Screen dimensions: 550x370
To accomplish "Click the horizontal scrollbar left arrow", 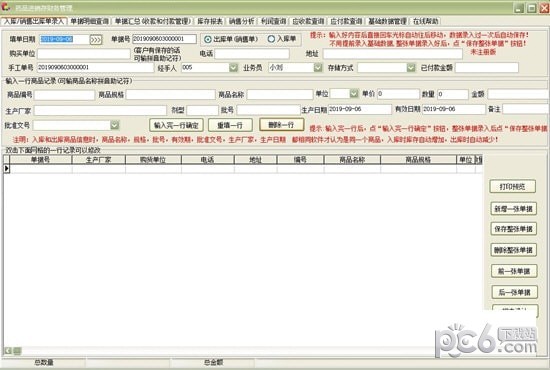I will 8,350.
